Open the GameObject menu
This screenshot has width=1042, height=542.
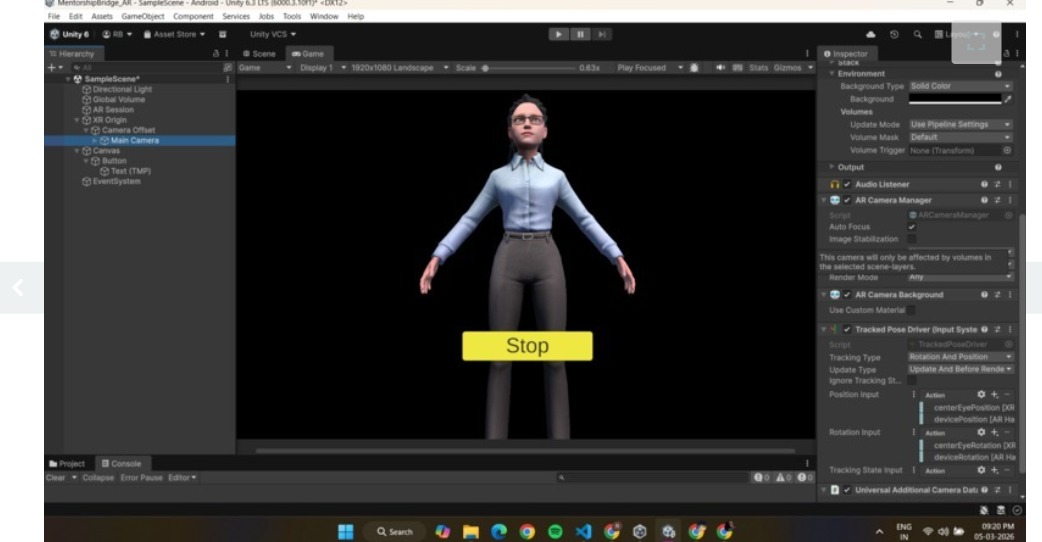(142, 17)
